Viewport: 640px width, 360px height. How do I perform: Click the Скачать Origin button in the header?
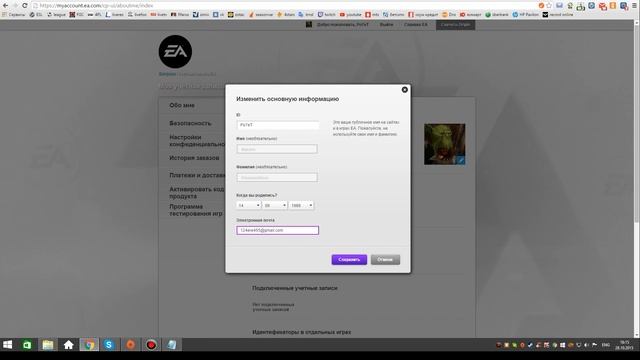(455, 24)
